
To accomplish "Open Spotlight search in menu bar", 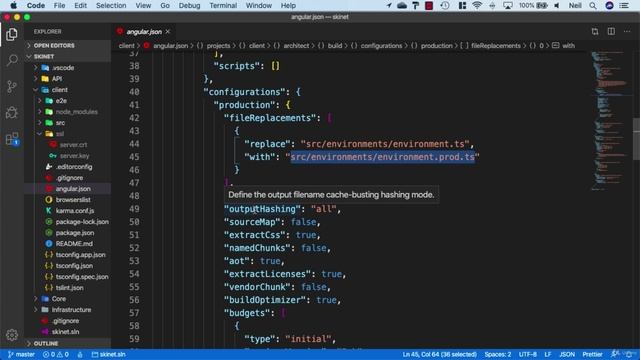I will pyautogui.click(x=593, y=5).
